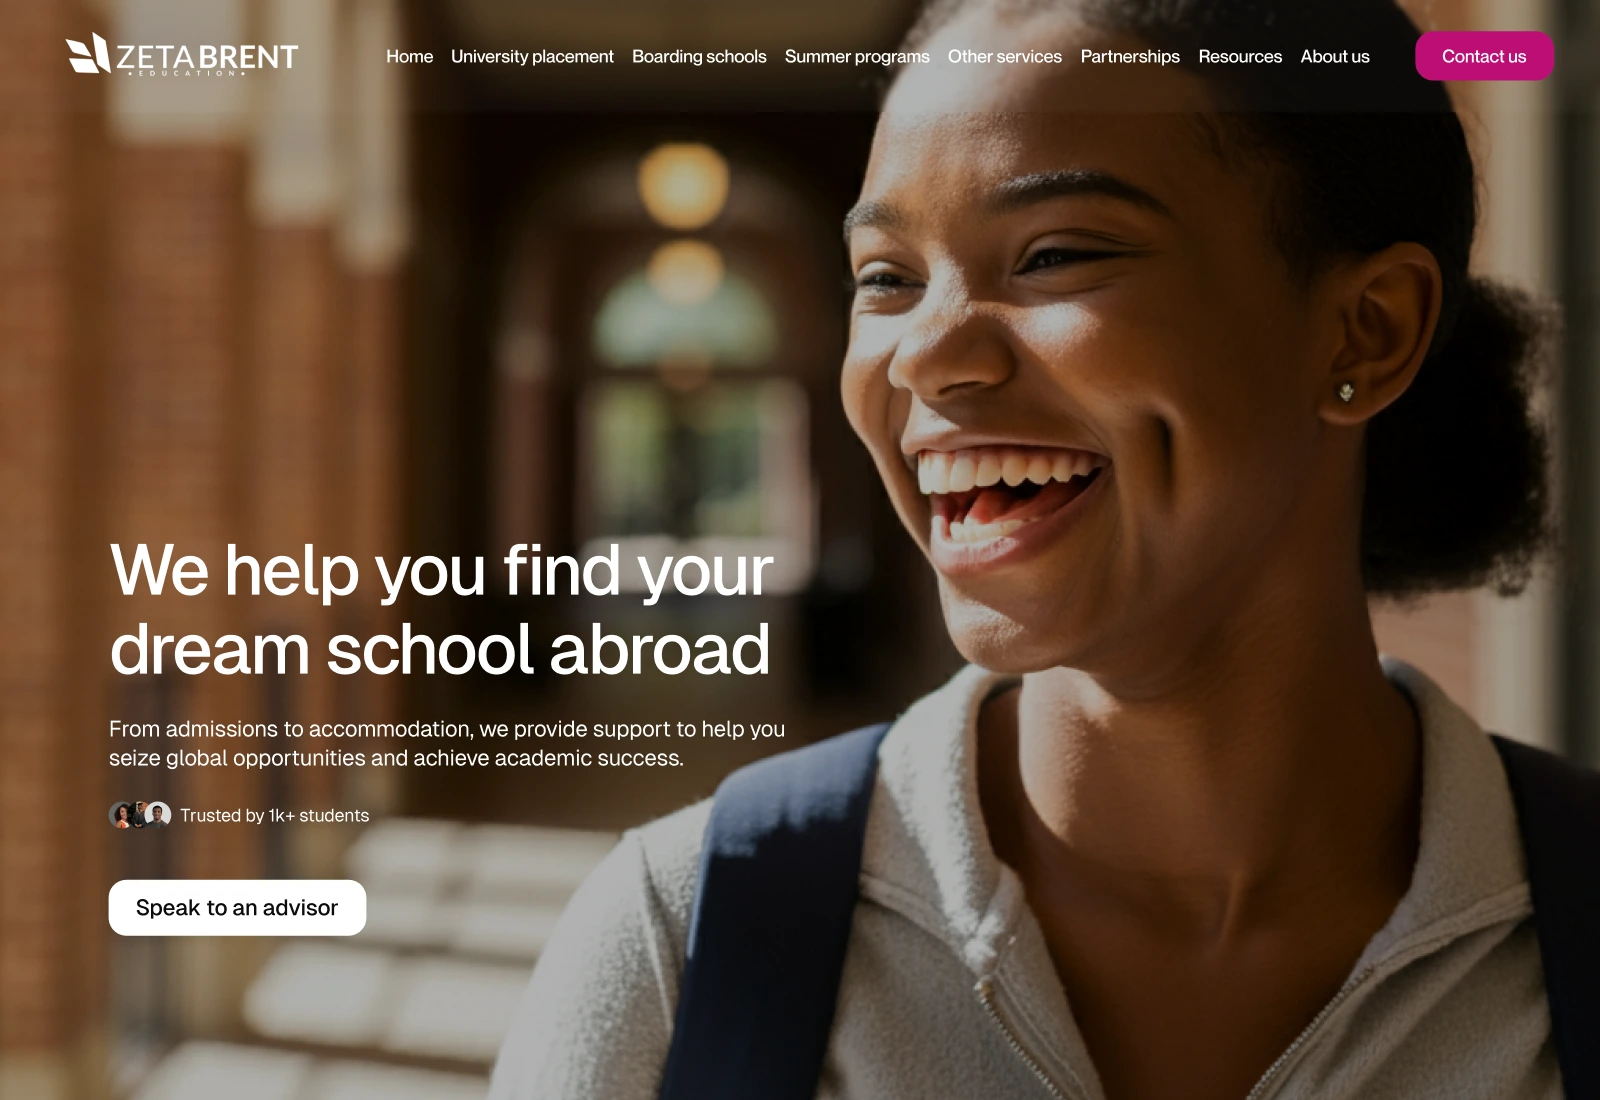Open the Summer programs nav link
Screen dimensions: 1600x1100
(x=857, y=57)
